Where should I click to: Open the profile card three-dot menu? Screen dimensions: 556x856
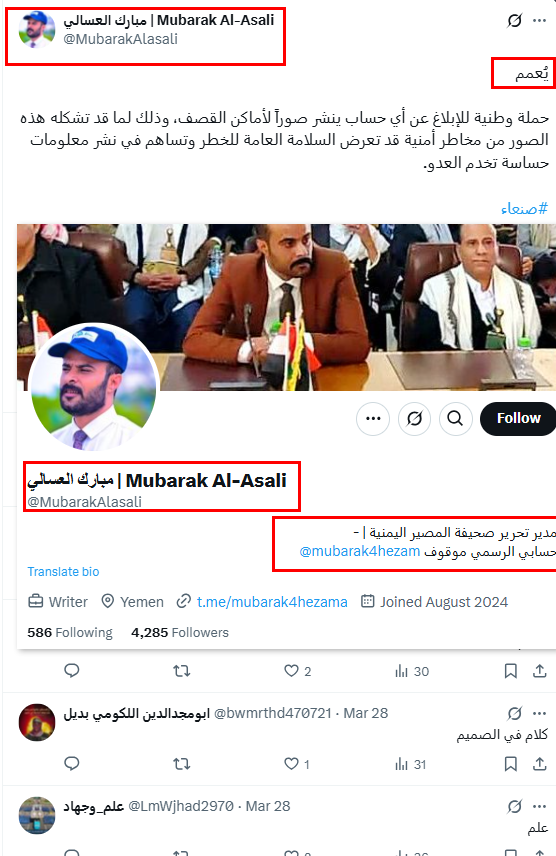click(x=373, y=419)
